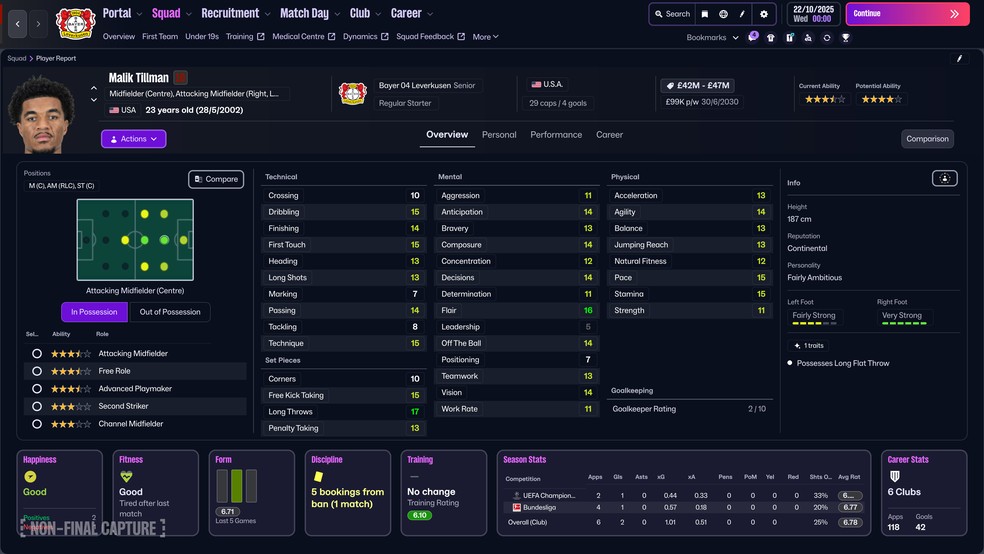This screenshot has height=554, width=984.
Task: Open the tactics board icon in the bookmarks row
Action: (789, 38)
